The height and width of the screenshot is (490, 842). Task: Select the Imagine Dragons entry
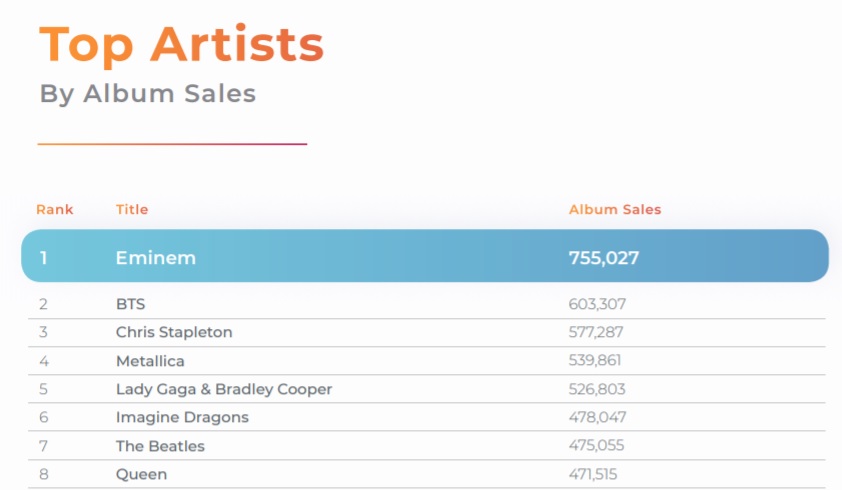(182, 417)
